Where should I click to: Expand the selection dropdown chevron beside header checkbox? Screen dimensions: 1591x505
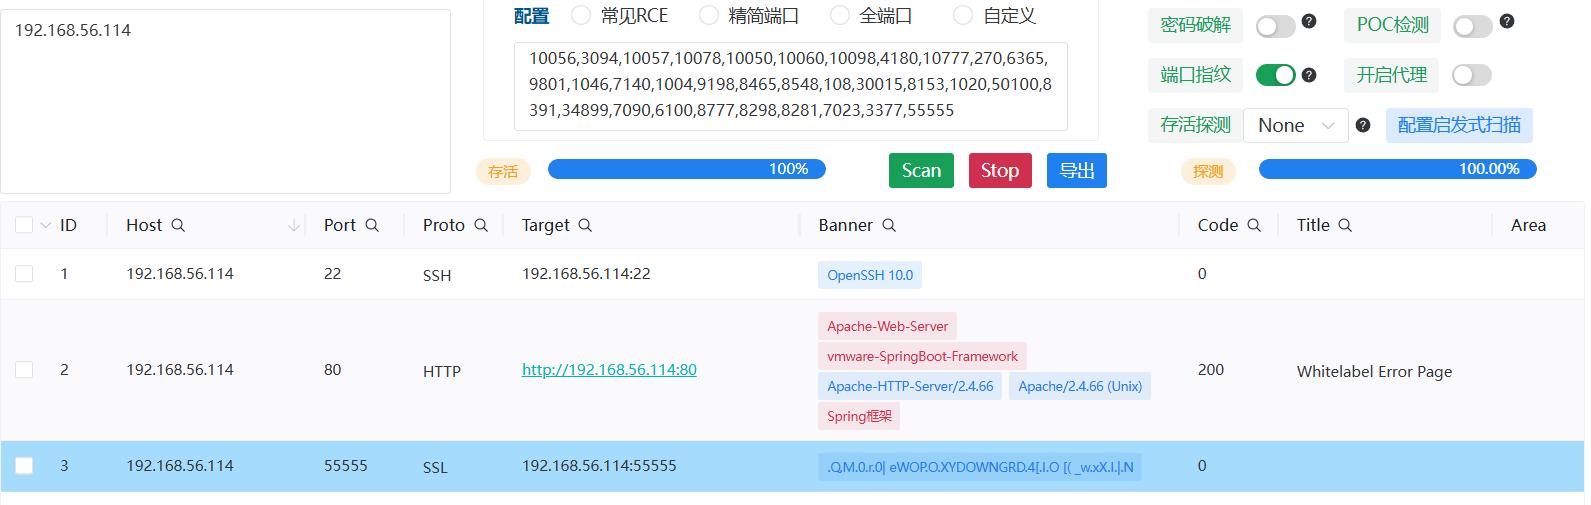click(45, 226)
